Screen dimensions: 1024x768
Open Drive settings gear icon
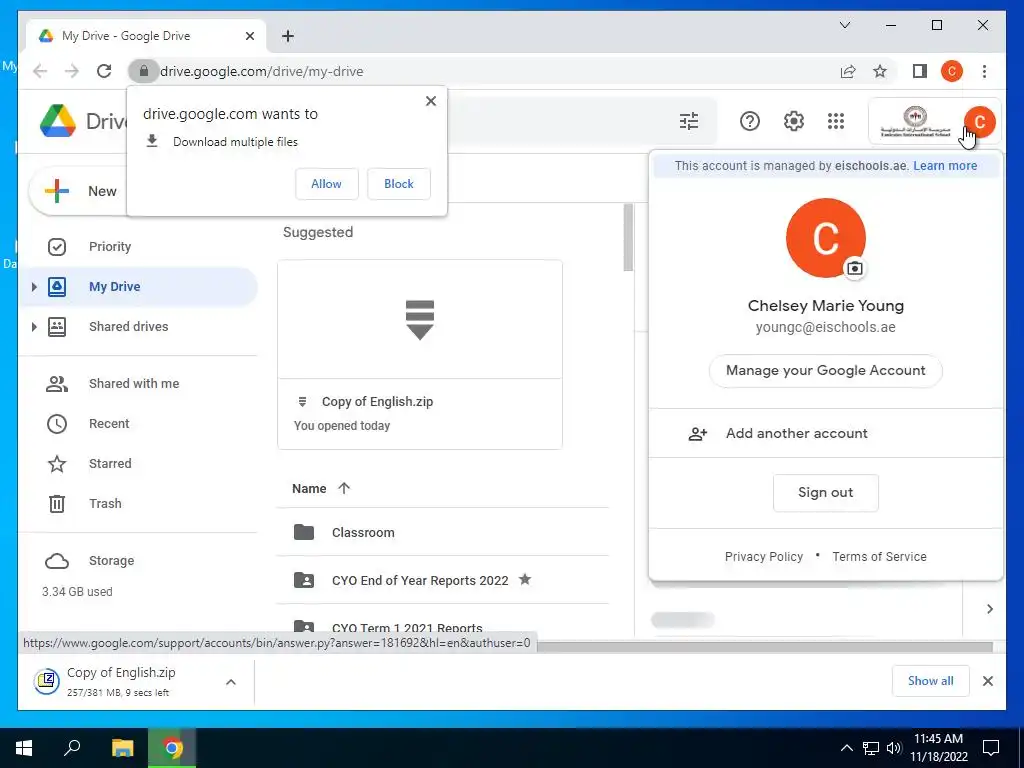coord(793,121)
